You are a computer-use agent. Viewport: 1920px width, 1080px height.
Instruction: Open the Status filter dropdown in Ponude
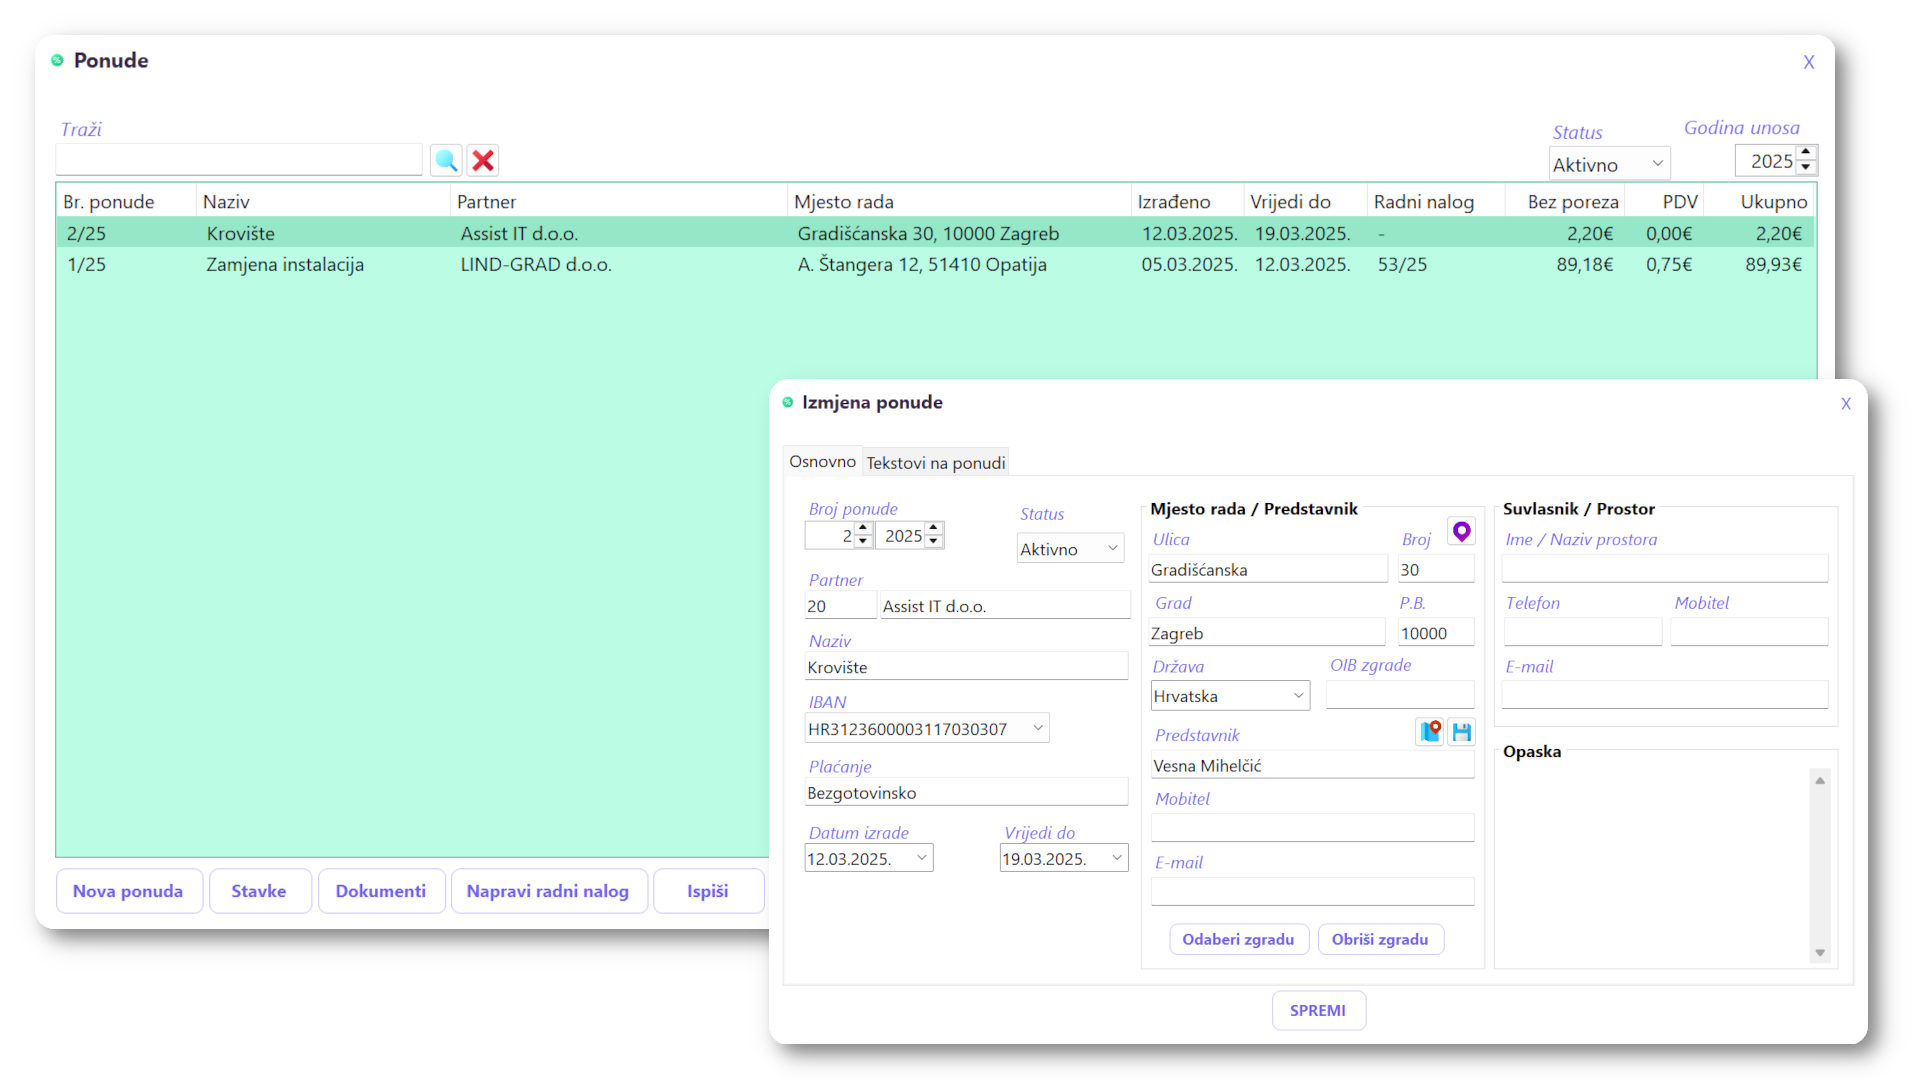(x=1609, y=164)
